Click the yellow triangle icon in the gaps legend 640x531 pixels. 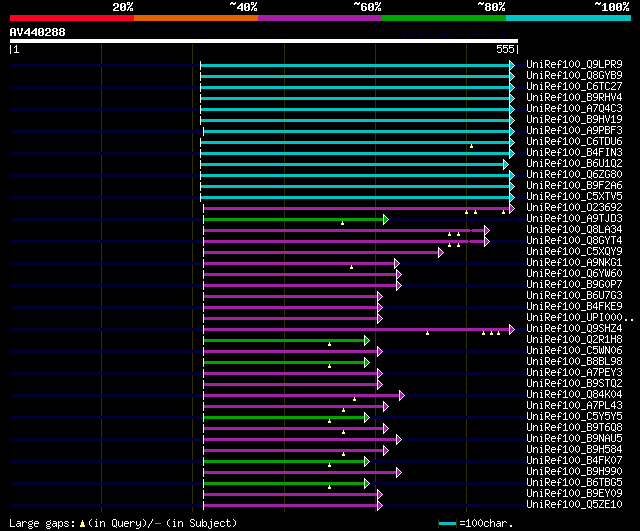pyautogui.click(x=82, y=524)
